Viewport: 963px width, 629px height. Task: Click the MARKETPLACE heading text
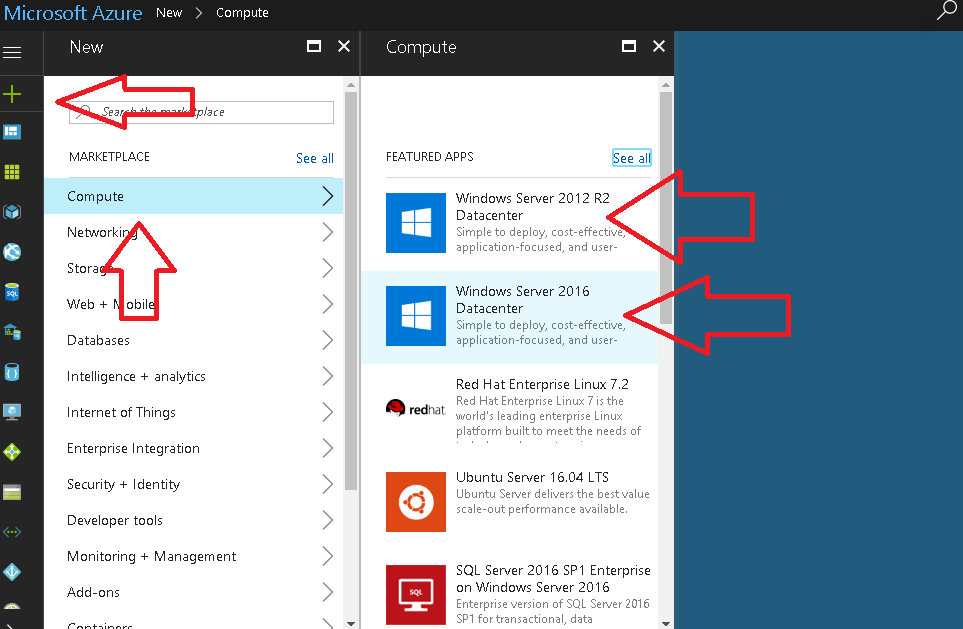click(109, 157)
